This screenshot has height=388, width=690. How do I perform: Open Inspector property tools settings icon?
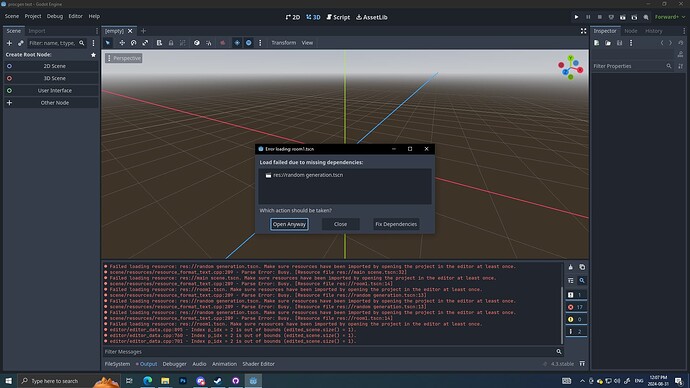coord(681,66)
